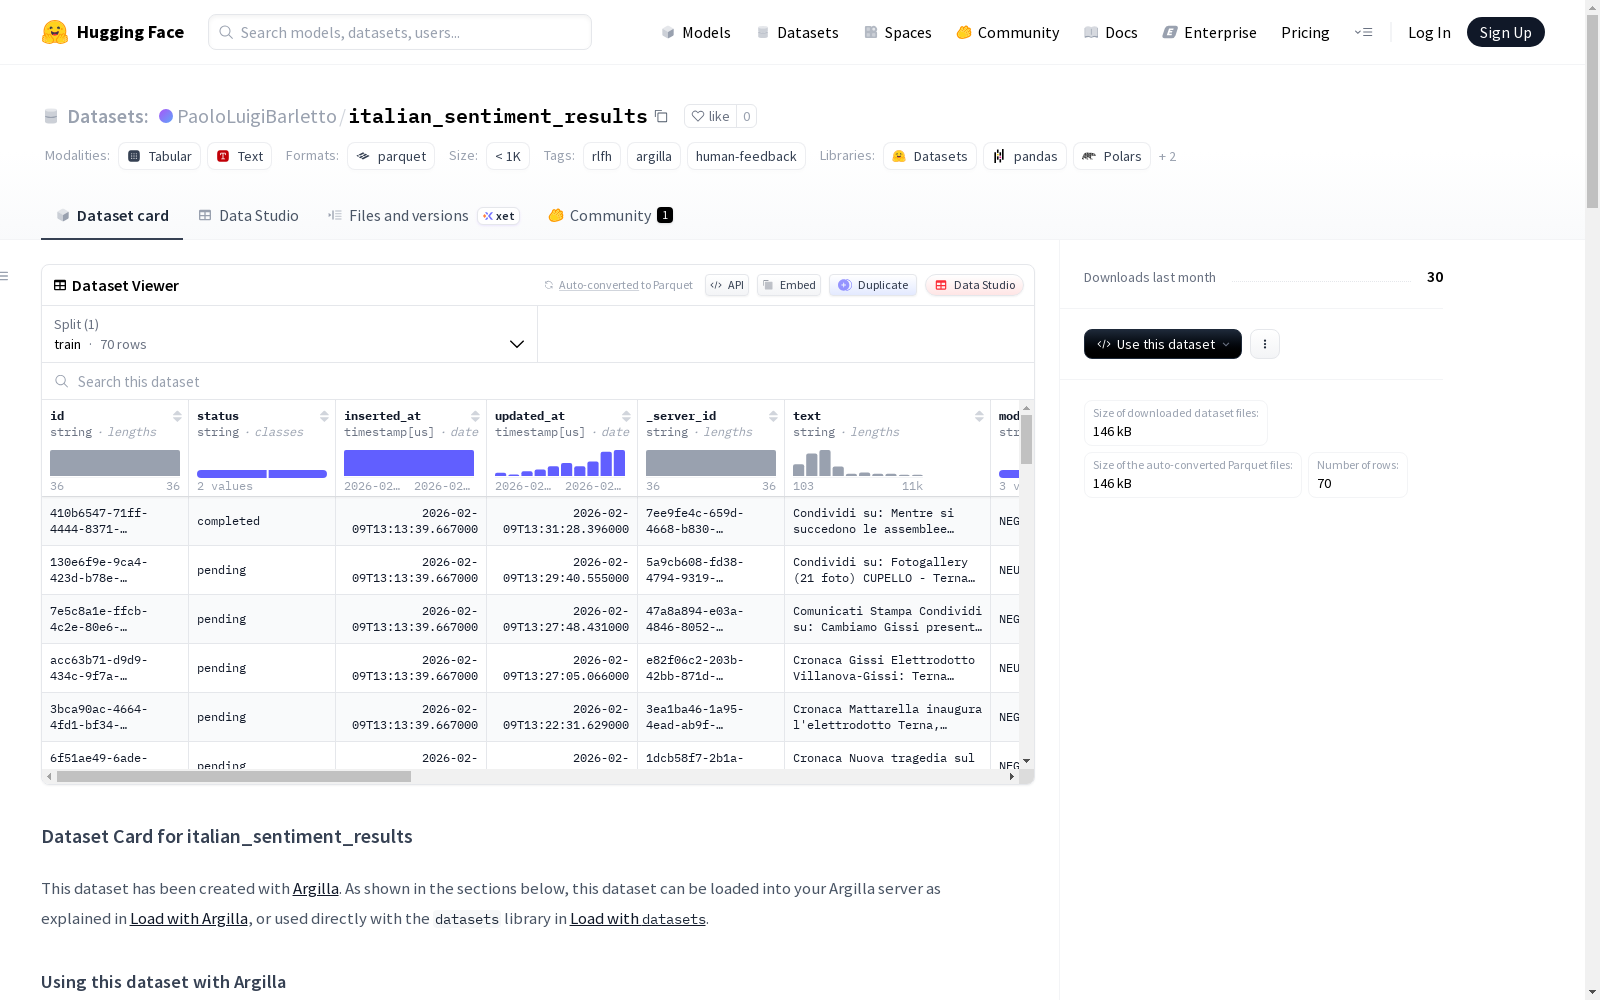Open Enterprise in top navigation
This screenshot has width=1600, height=1000.
1209,32
